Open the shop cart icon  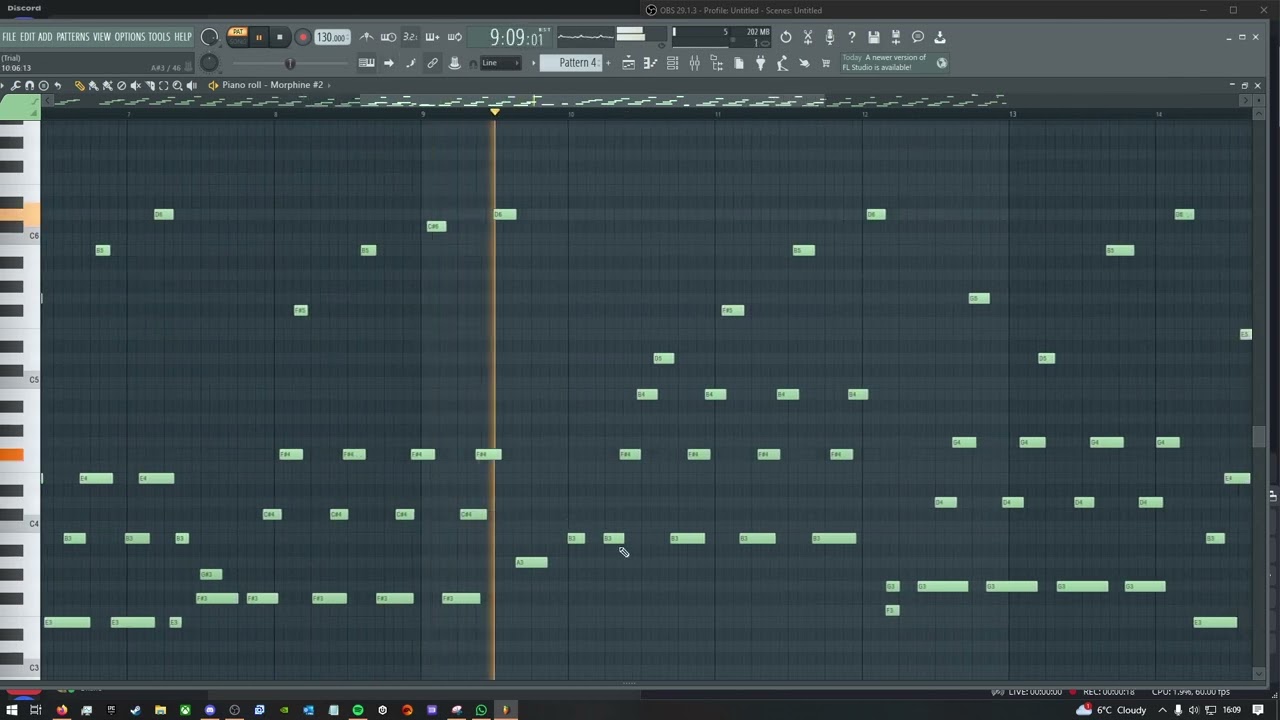point(826,63)
